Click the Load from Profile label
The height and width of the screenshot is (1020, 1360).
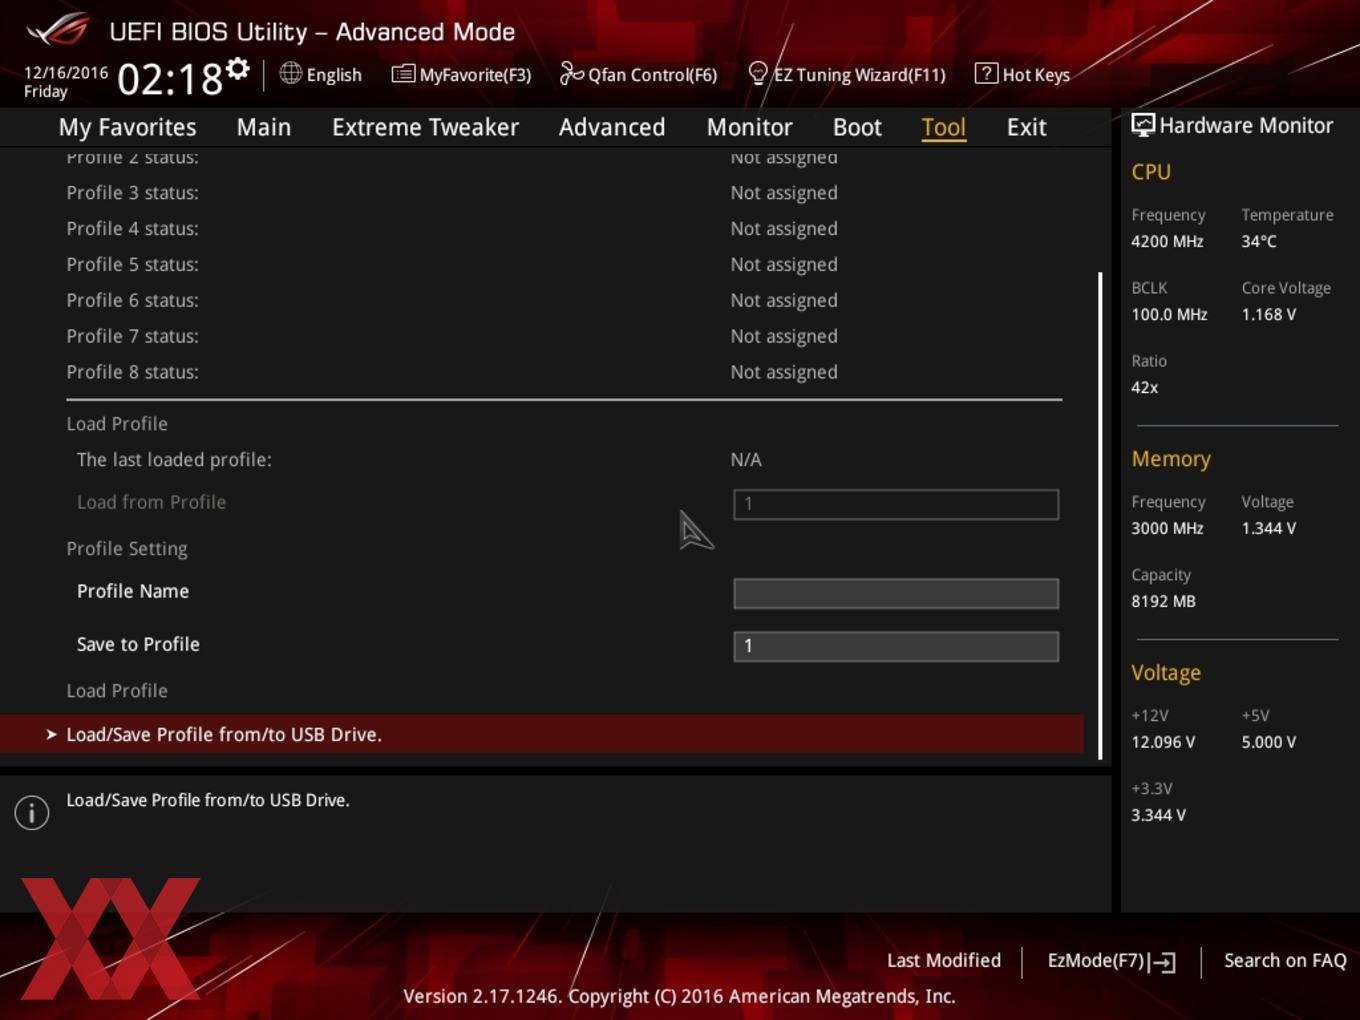click(x=151, y=502)
